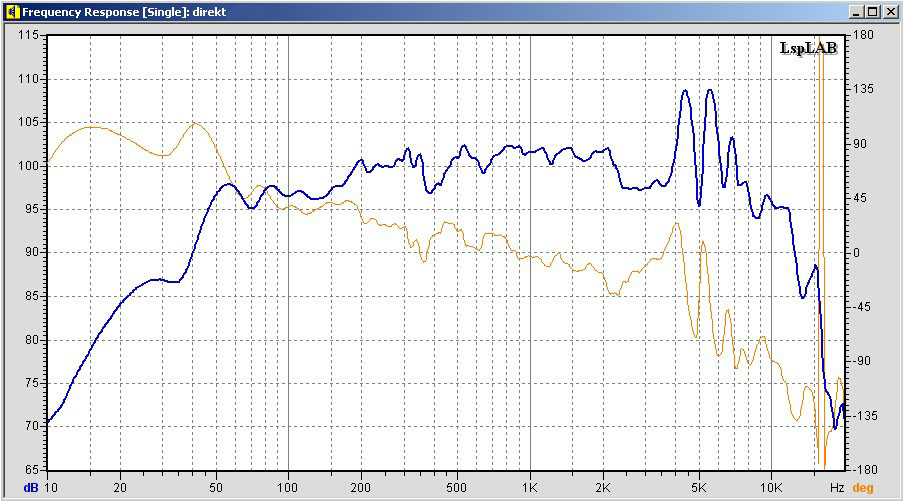Click the '135' phase axis value
Viewport: 903px width, 501px height.
click(x=863, y=89)
